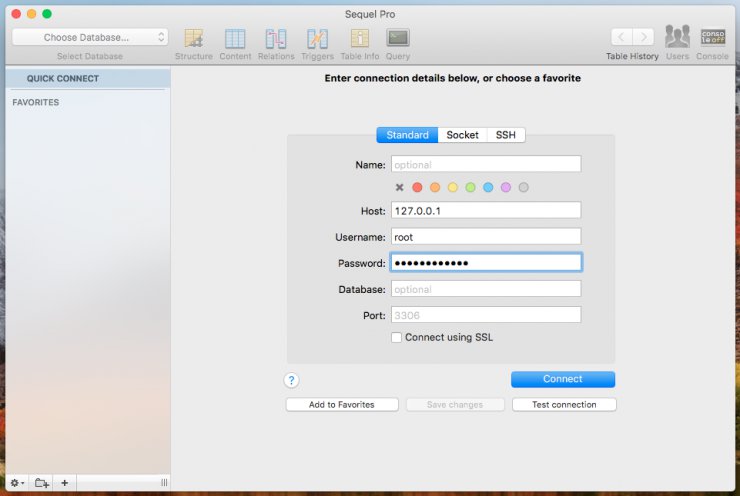Clear the color label with the X
This screenshot has width=740, height=496.
click(399, 187)
